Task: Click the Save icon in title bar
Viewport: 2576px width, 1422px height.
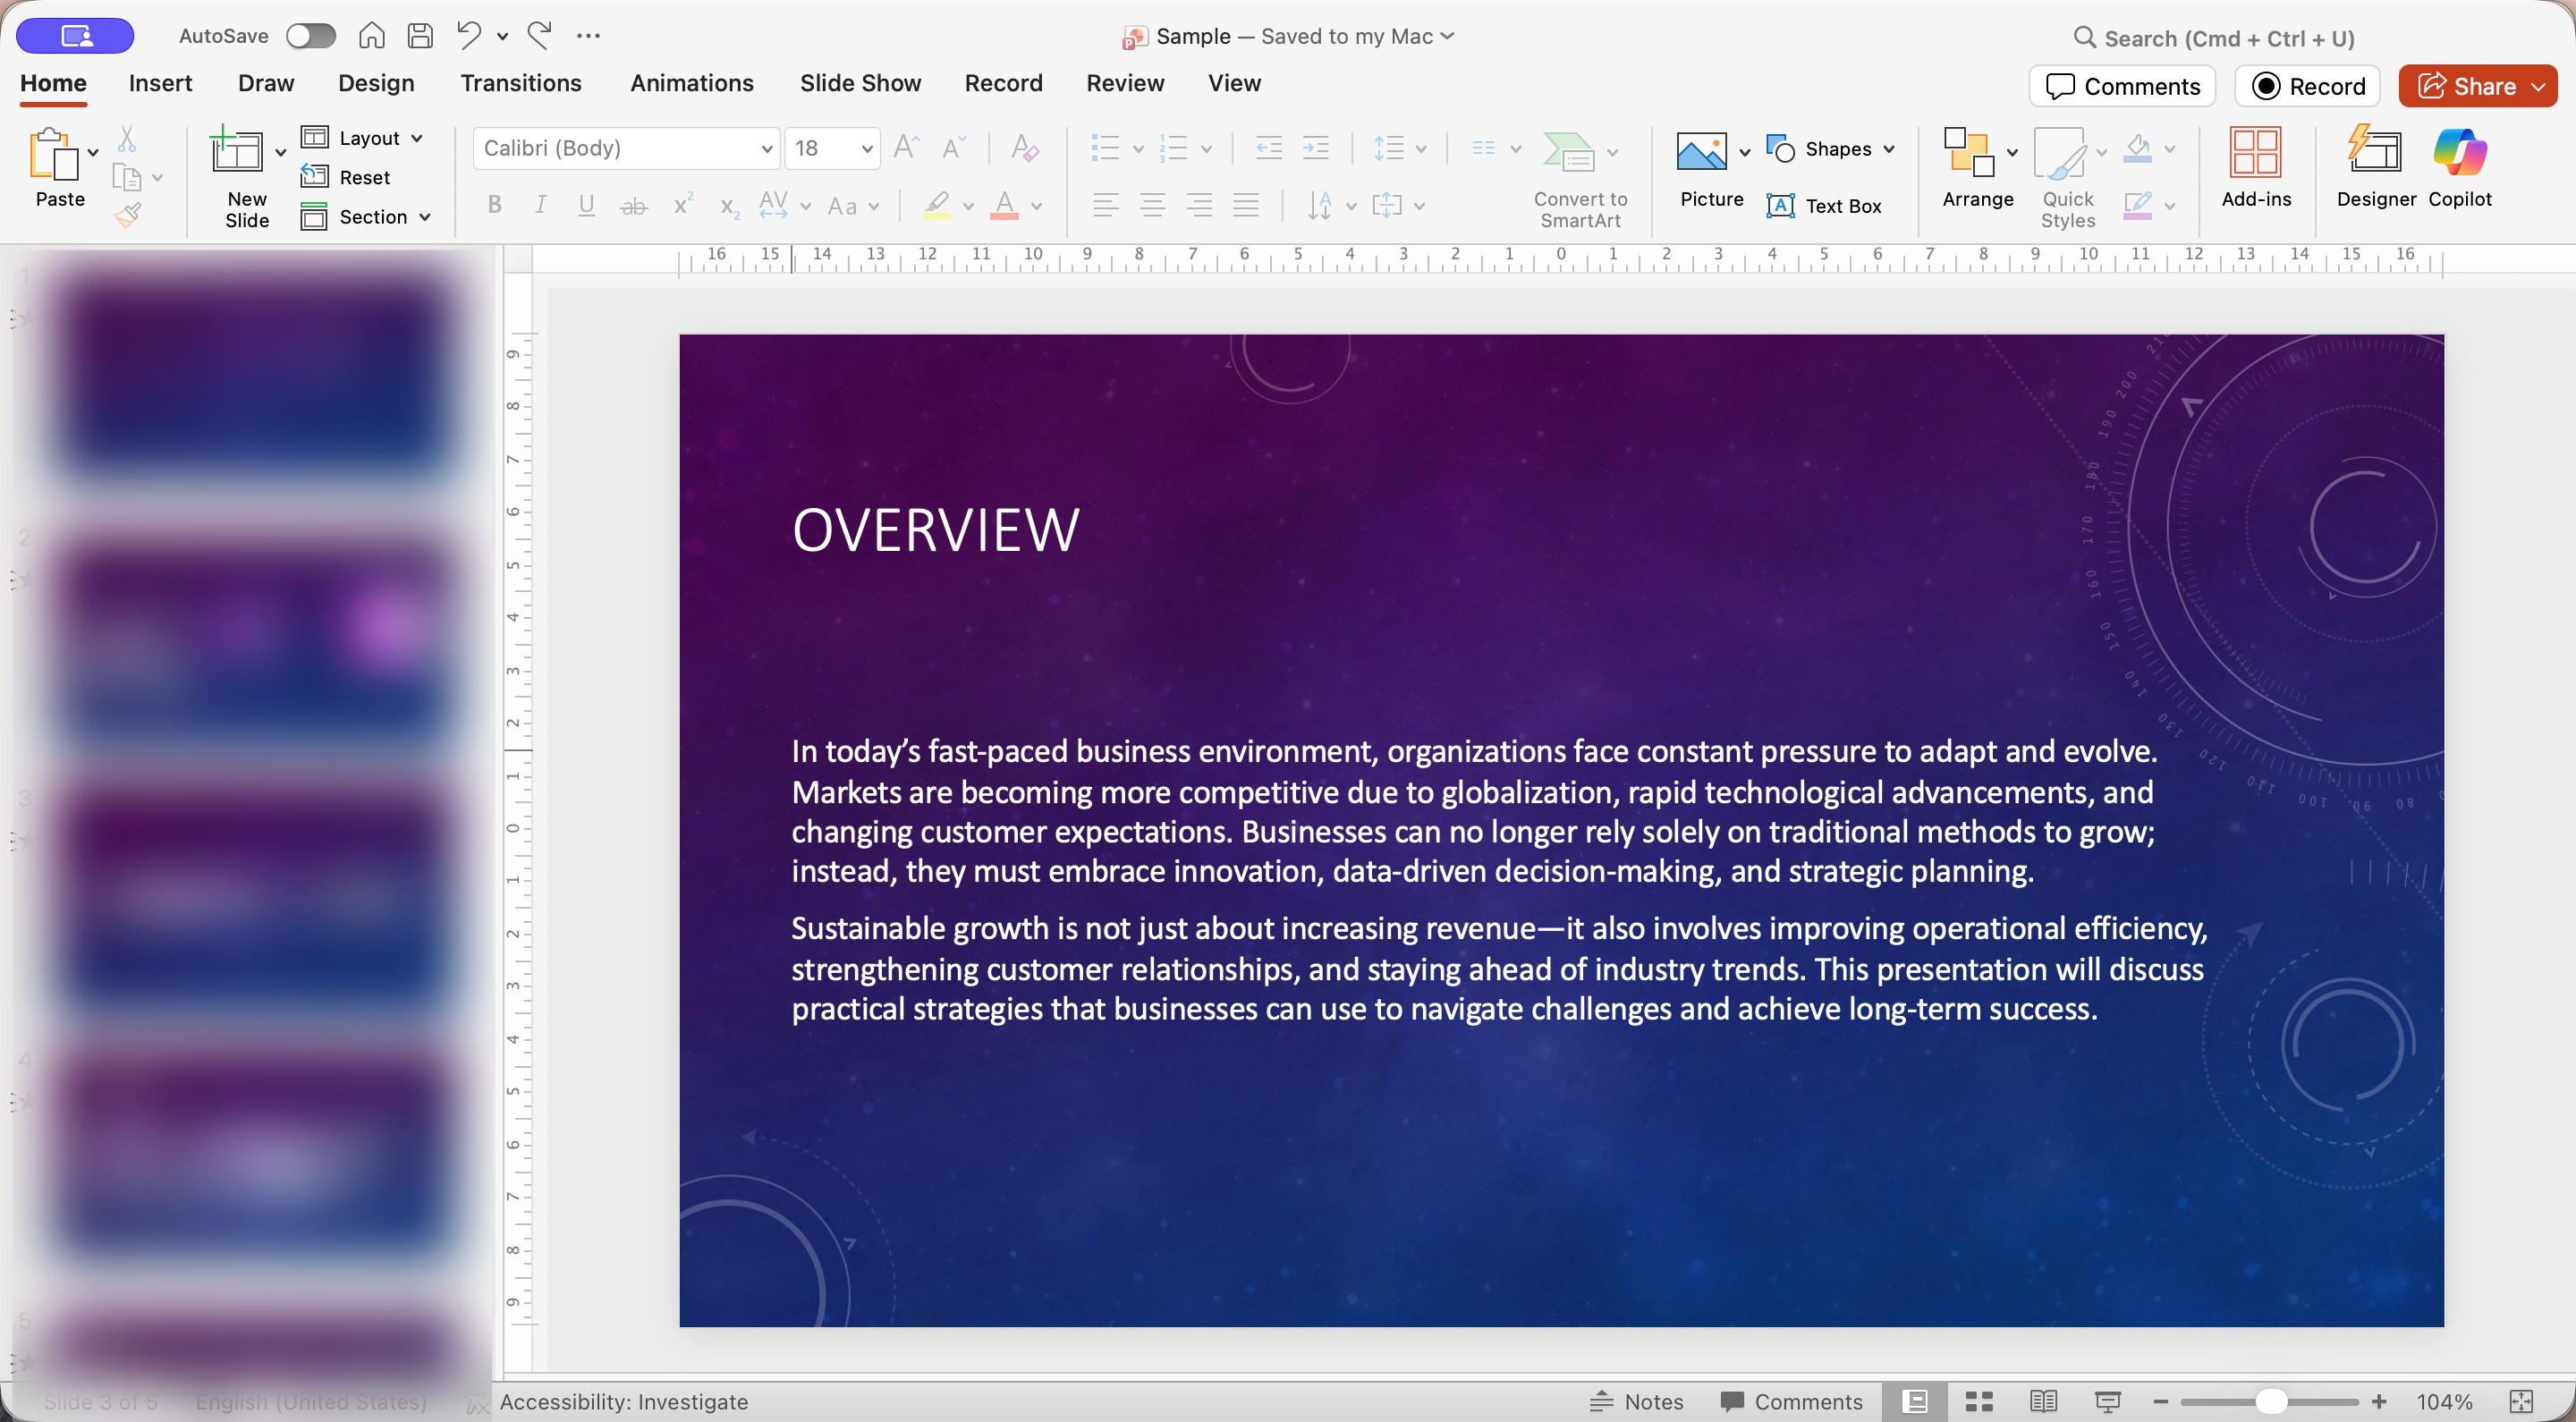Action: point(420,36)
